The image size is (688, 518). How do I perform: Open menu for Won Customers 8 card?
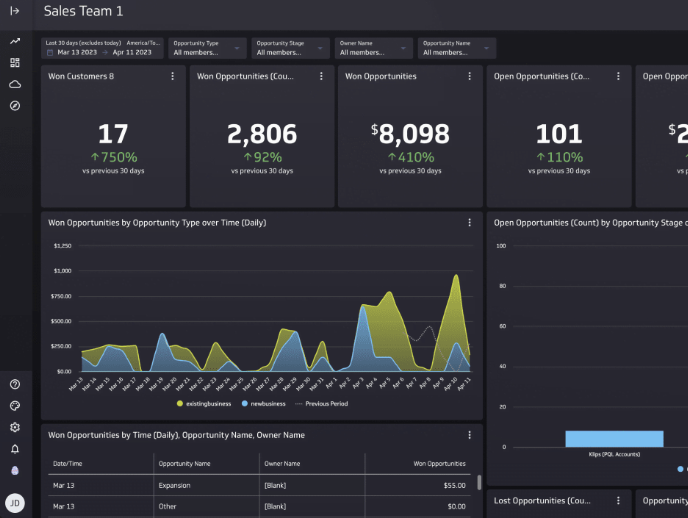pyautogui.click(x=172, y=76)
